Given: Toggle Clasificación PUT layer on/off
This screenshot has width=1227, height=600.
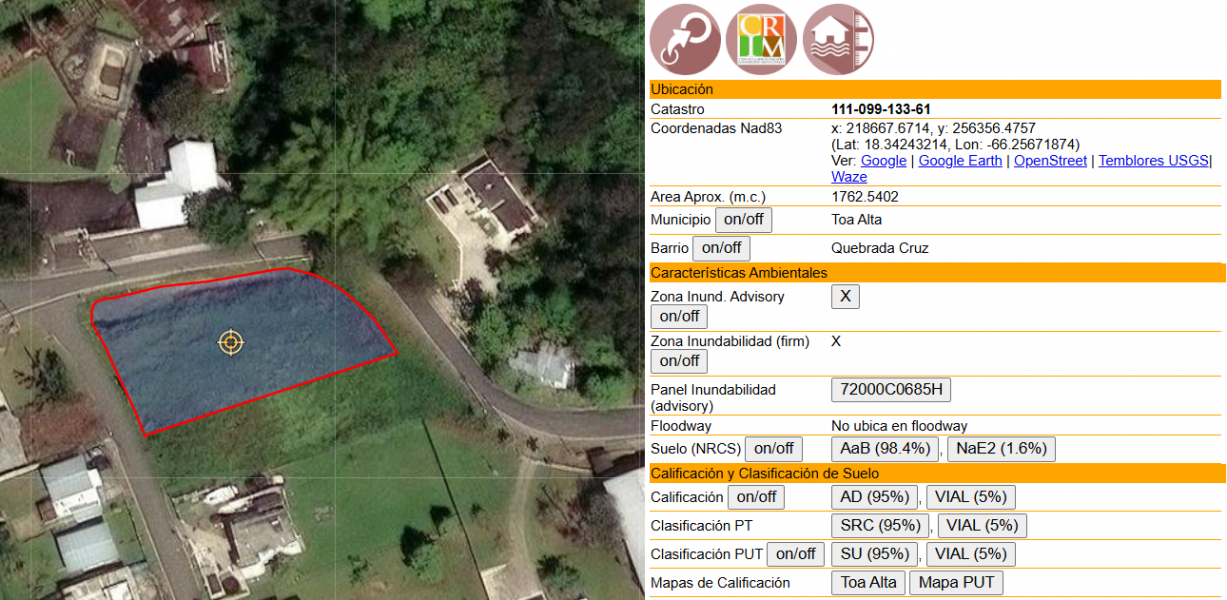Looking at the screenshot, I should coord(796,554).
